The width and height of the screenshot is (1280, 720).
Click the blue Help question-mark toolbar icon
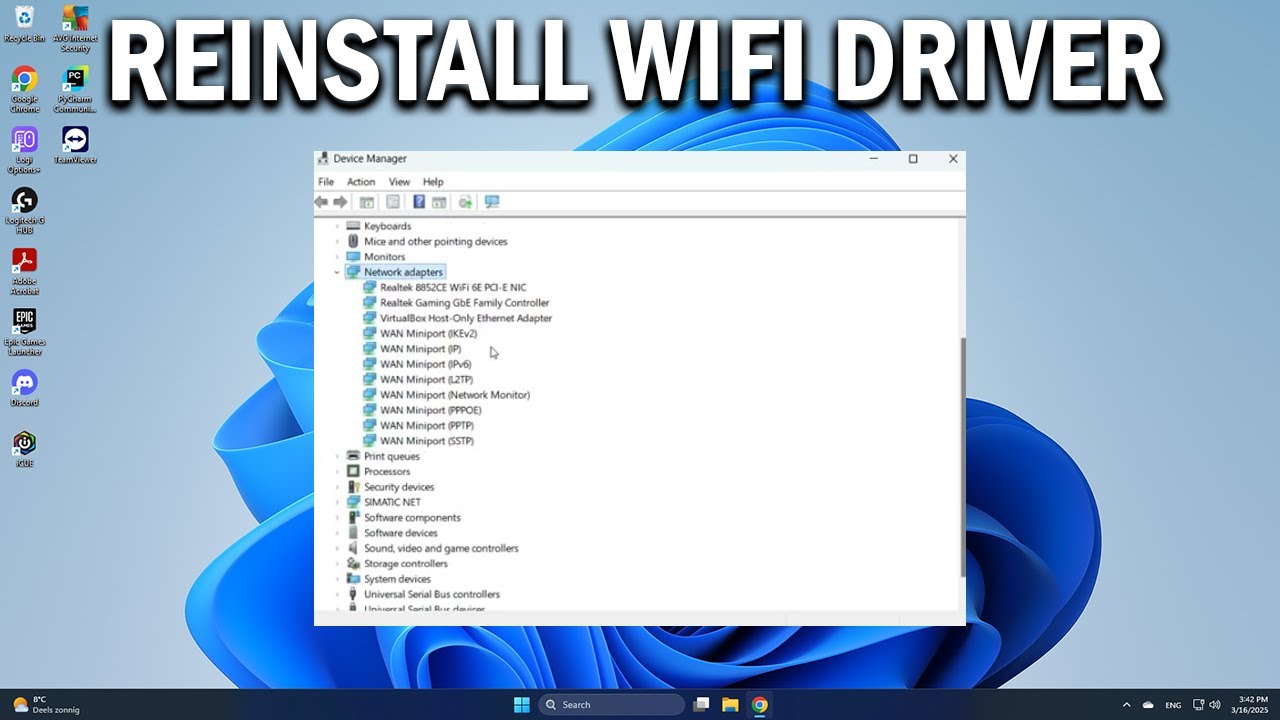click(x=419, y=202)
